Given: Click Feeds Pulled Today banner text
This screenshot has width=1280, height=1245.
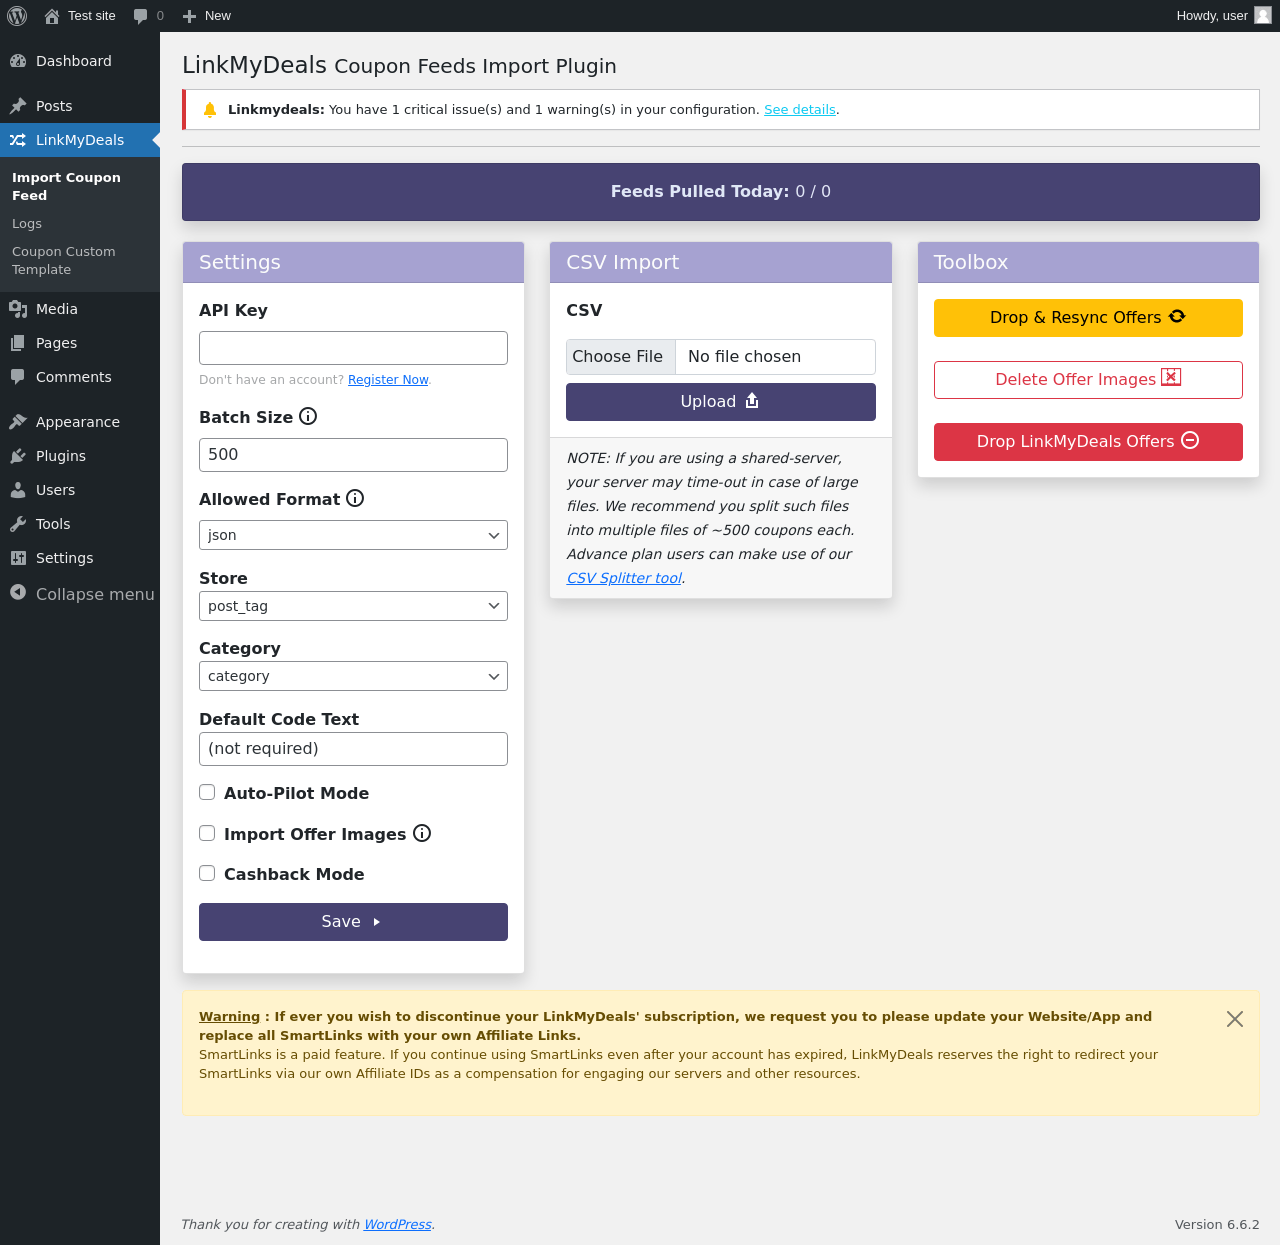Looking at the screenshot, I should [x=720, y=191].
